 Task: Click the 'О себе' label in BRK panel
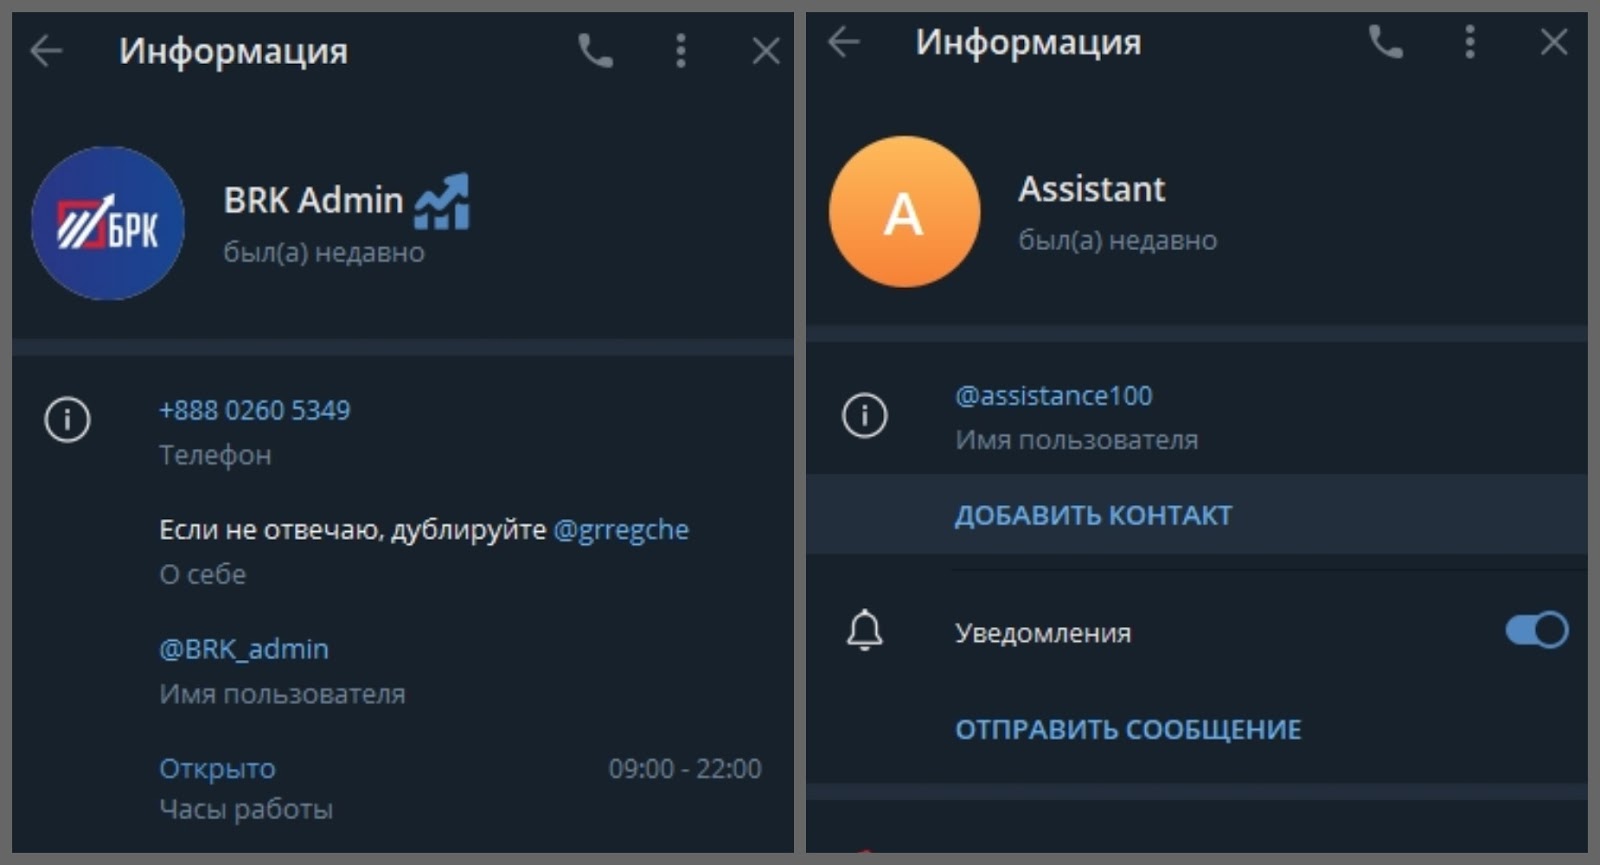coord(203,574)
